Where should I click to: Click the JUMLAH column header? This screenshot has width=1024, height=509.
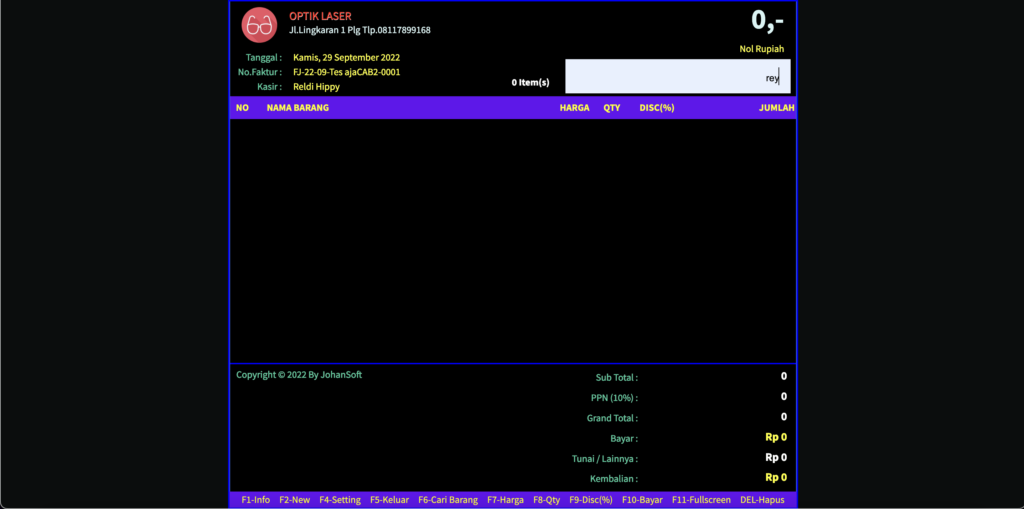[x=776, y=108]
